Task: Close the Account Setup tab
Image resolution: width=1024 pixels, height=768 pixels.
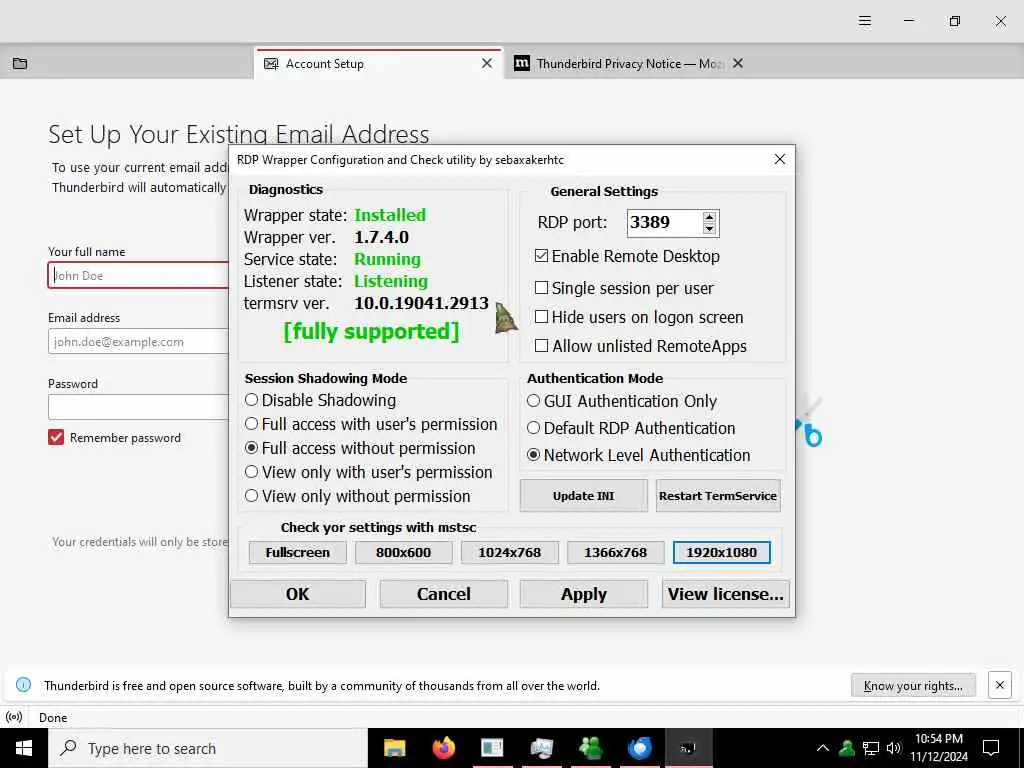Action: click(487, 63)
